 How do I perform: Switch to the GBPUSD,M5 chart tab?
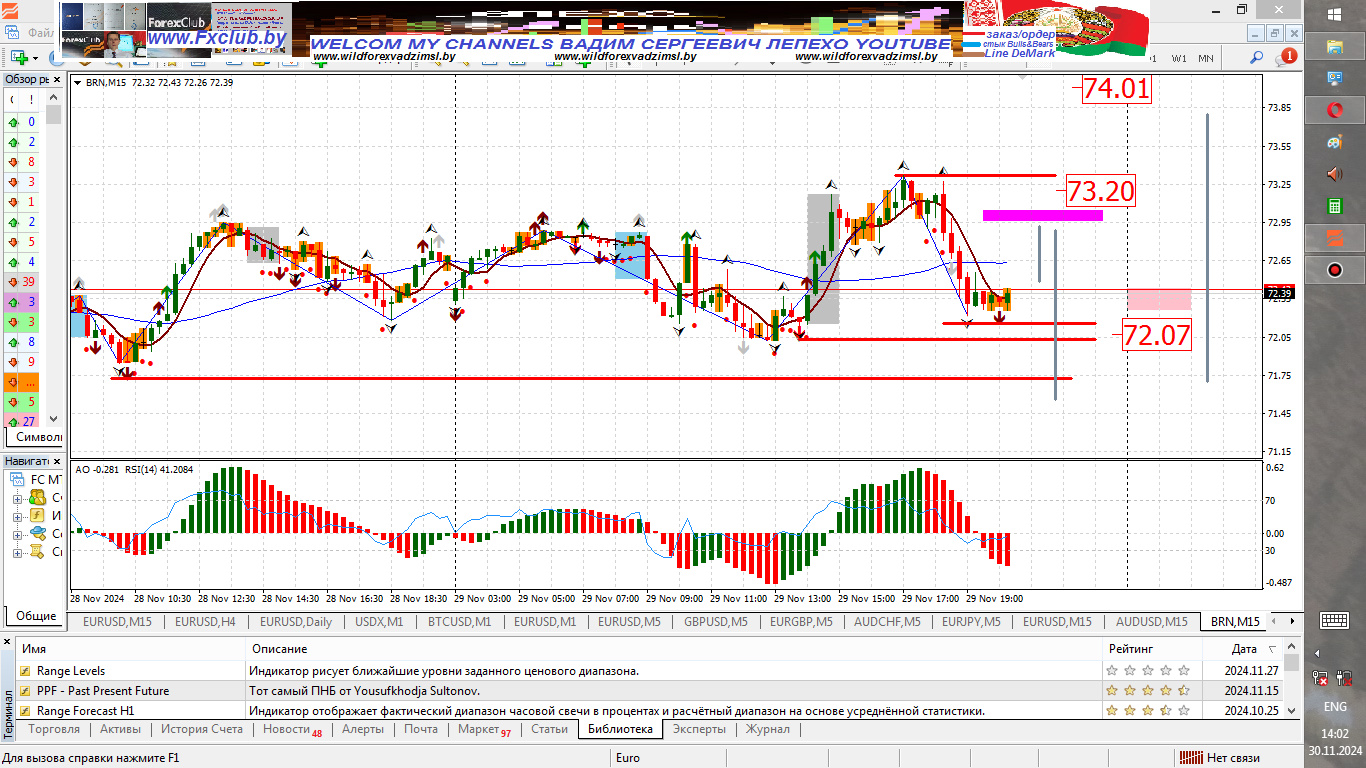[716, 621]
